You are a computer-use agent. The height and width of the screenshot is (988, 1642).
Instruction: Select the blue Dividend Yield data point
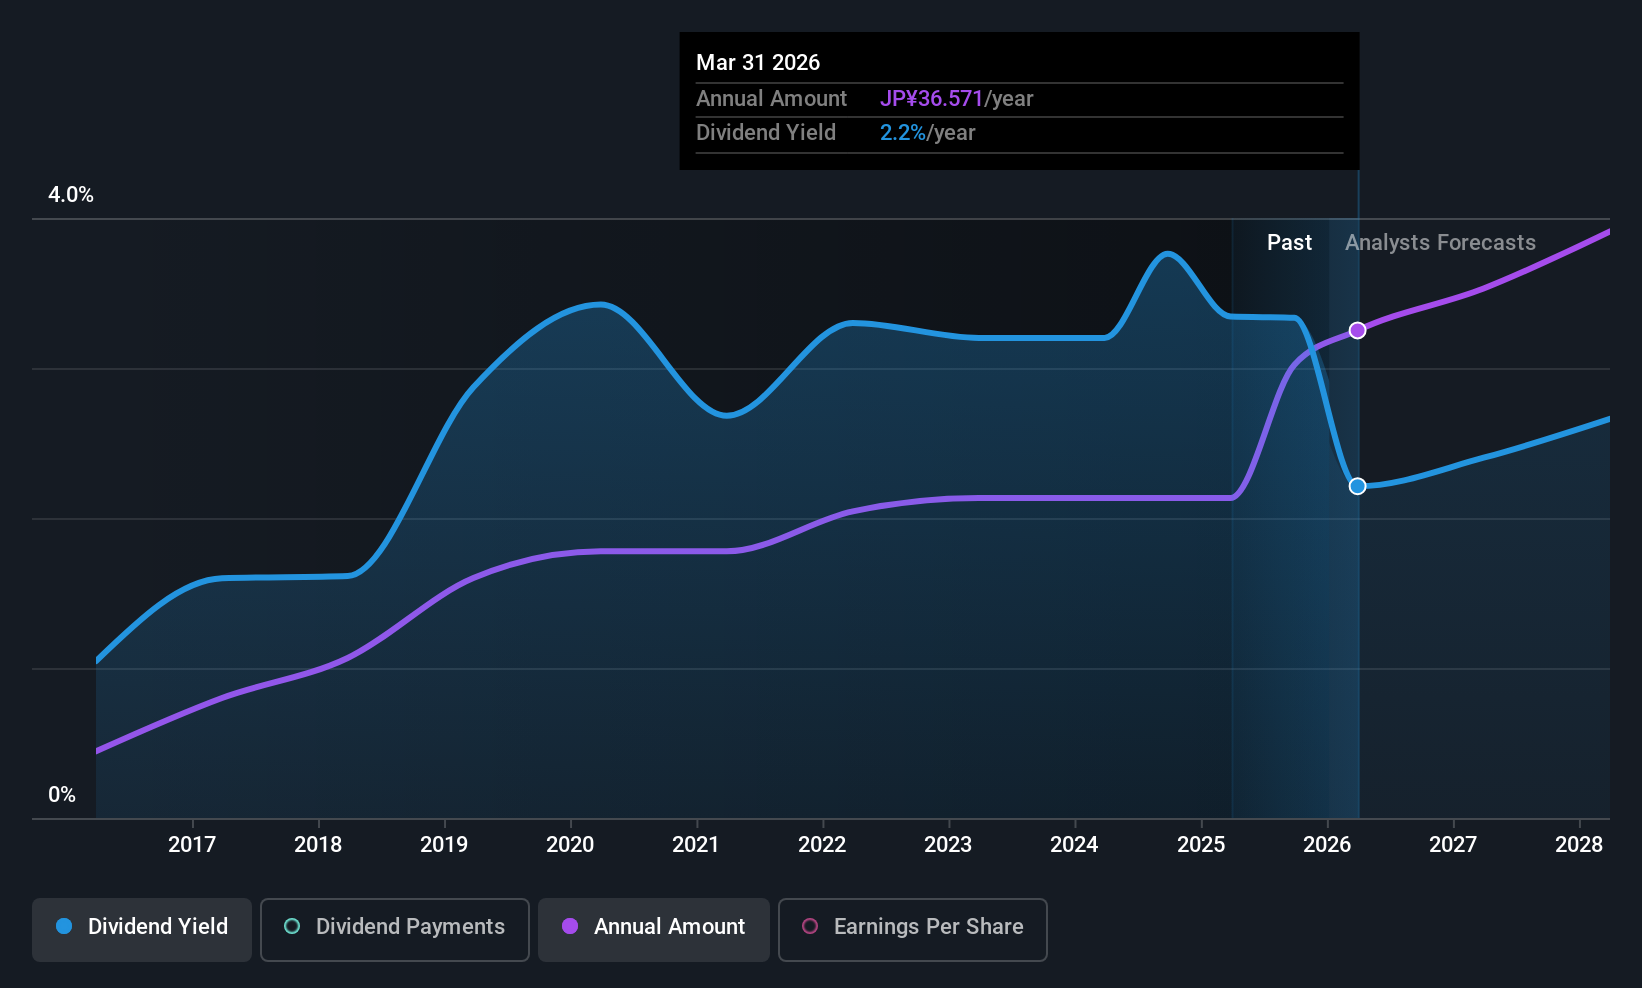pos(1357,486)
